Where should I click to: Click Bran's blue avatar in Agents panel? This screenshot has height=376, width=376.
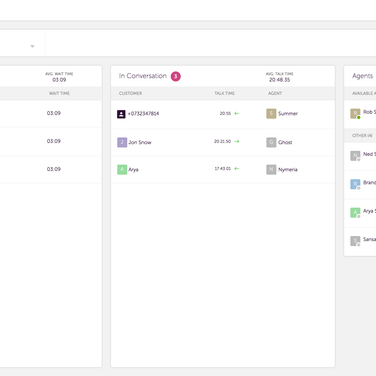[x=355, y=184]
